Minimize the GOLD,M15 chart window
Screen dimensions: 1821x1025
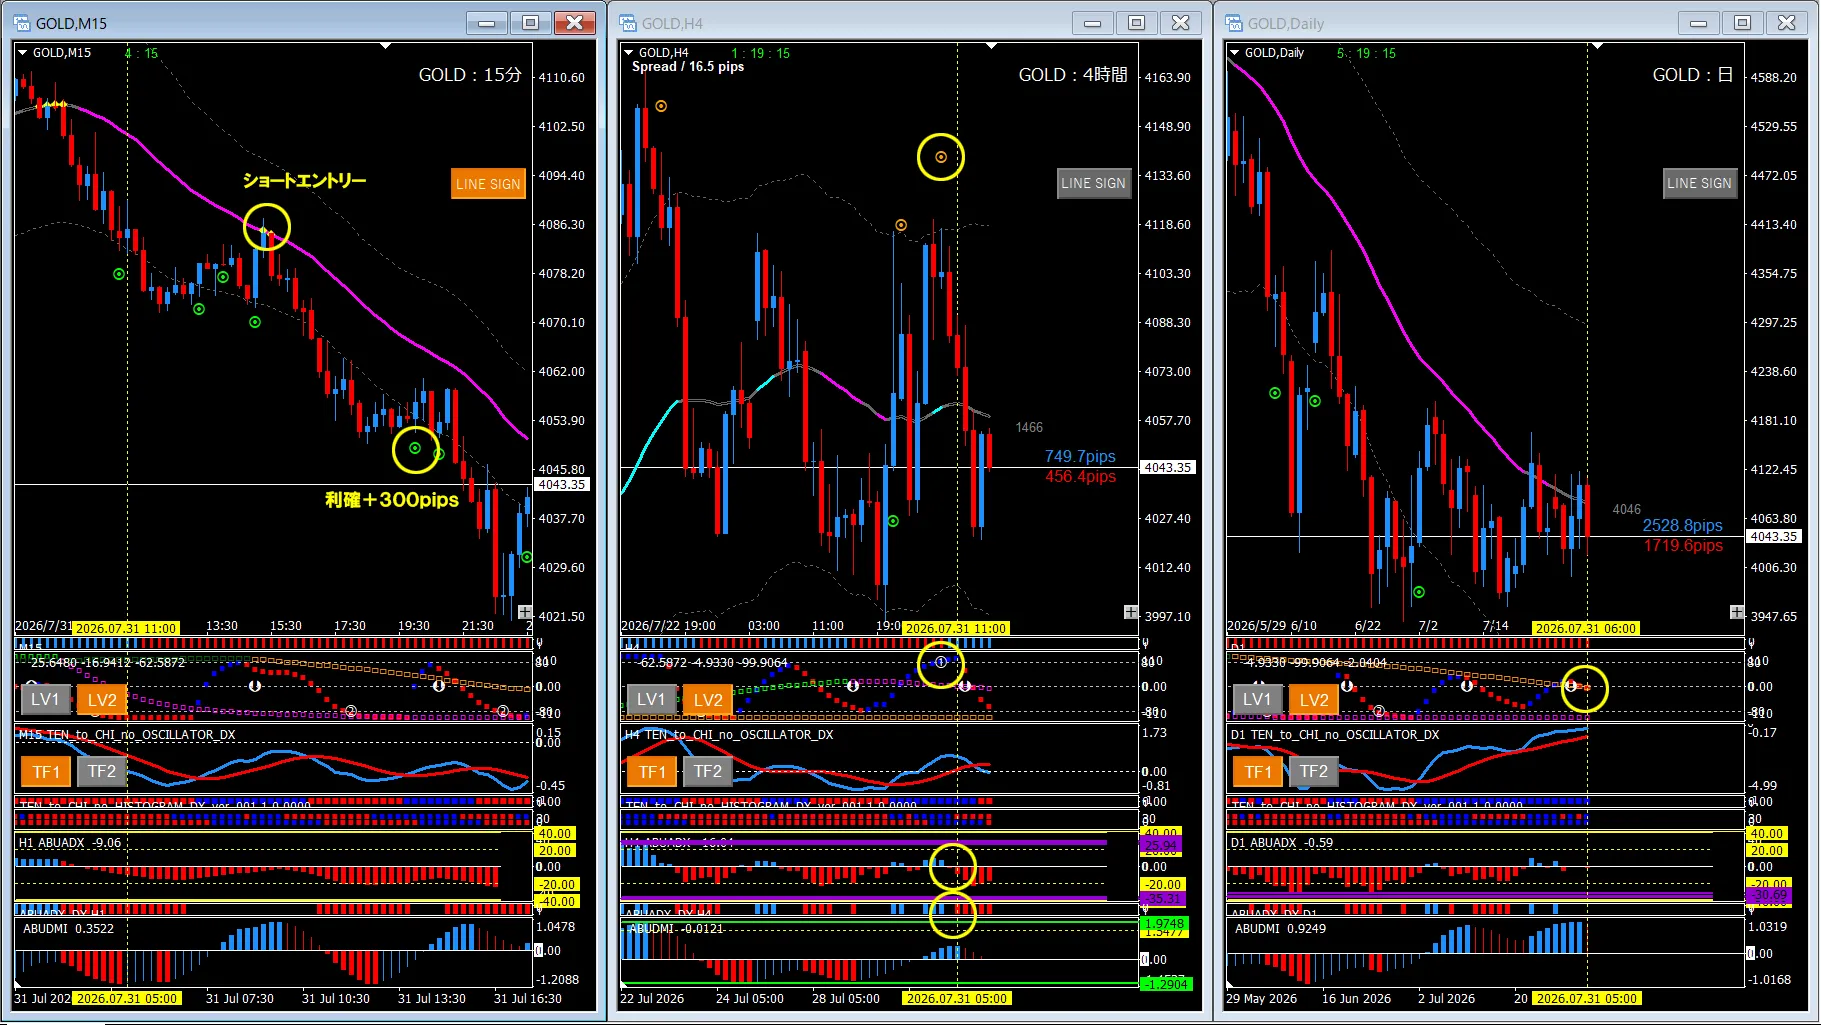click(486, 23)
